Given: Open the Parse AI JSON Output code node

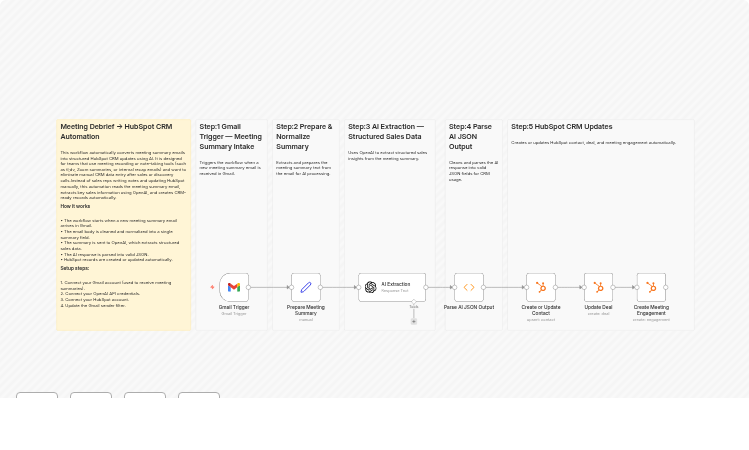Looking at the screenshot, I should pyautogui.click(x=469, y=287).
